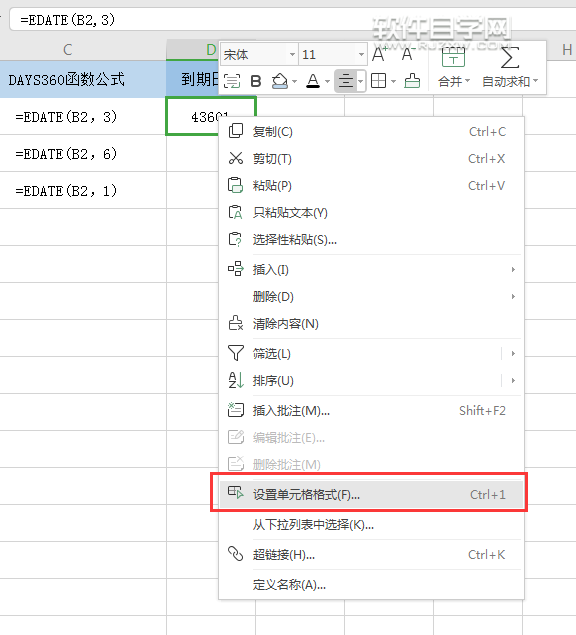Click the center alignment icon
This screenshot has height=635, width=576.
tap(346, 81)
